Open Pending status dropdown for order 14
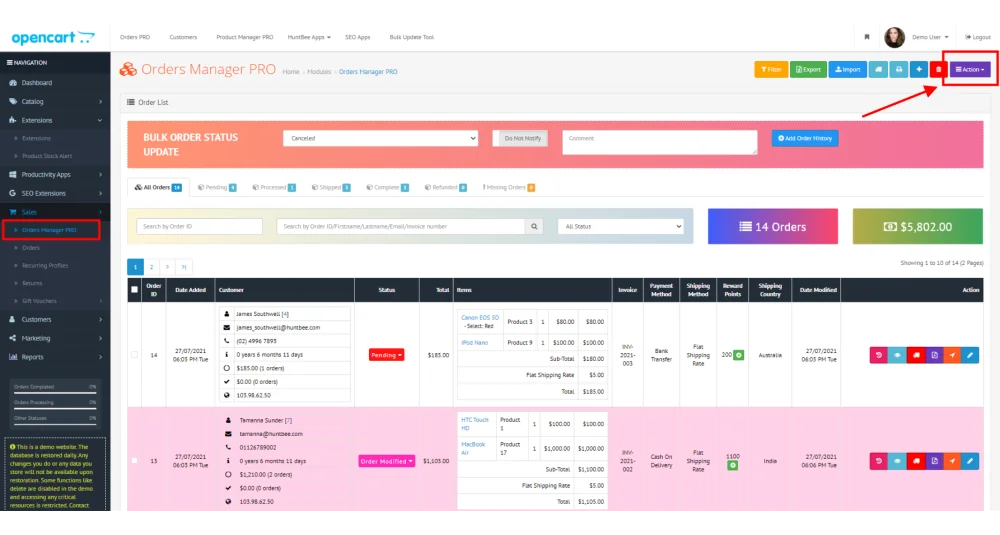This screenshot has width=1000, height=535. click(x=386, y=355)
